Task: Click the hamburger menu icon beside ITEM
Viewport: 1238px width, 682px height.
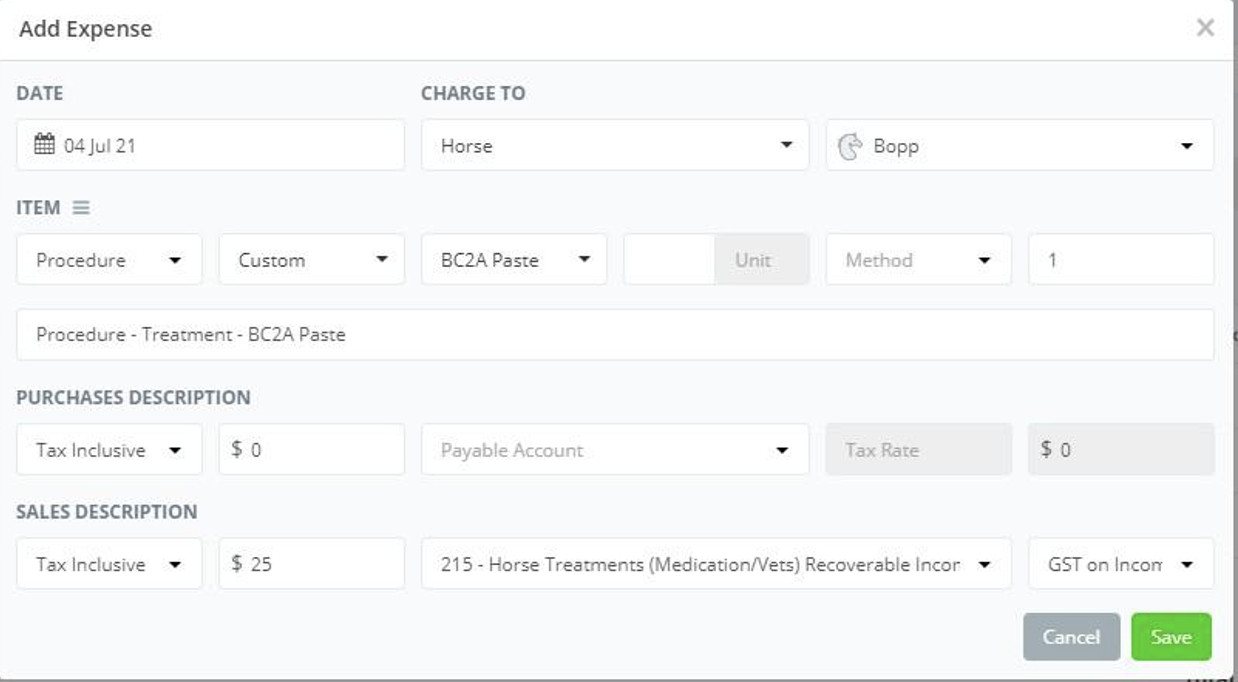Action: coord(81,208)
